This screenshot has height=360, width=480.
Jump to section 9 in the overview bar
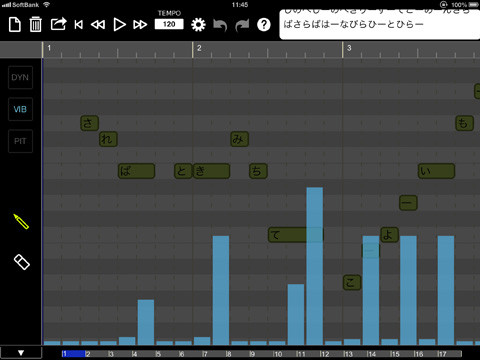[261, 354]
